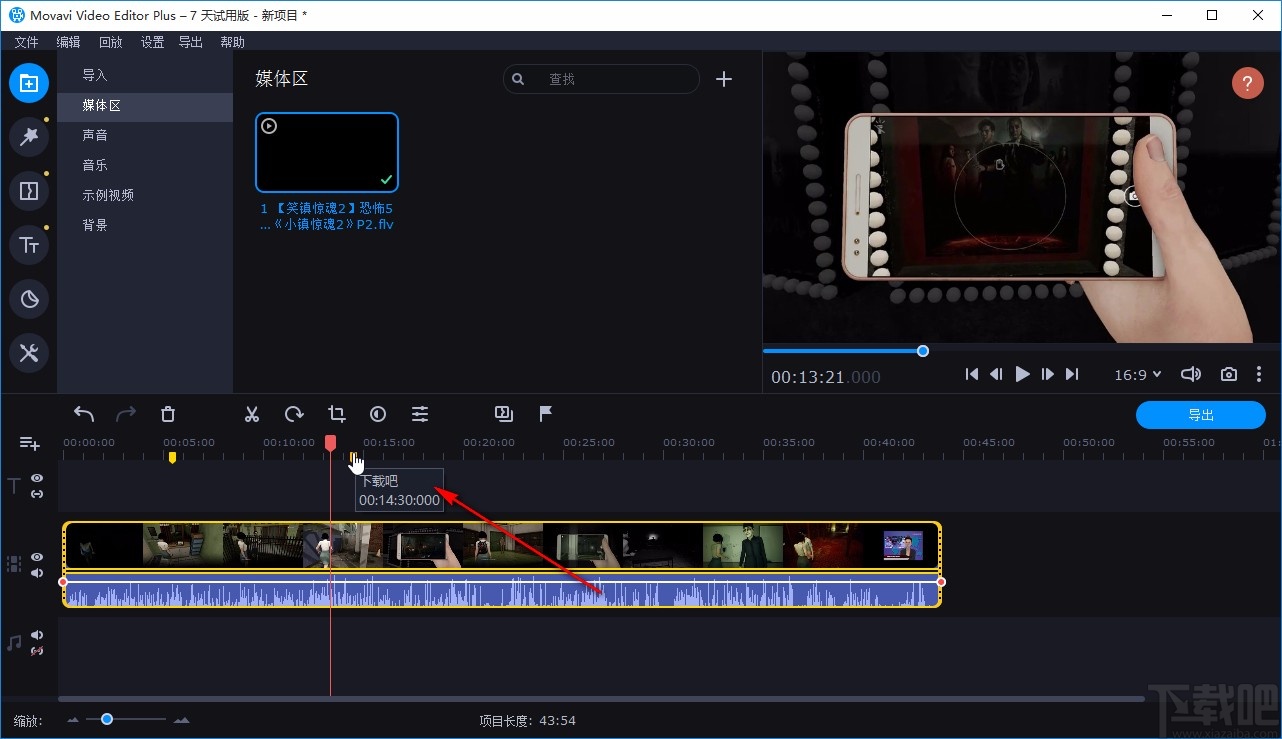Click the zoom out mountain icon
The height and width of the screenshot is (739, 1282).
[x=73, y=720]
